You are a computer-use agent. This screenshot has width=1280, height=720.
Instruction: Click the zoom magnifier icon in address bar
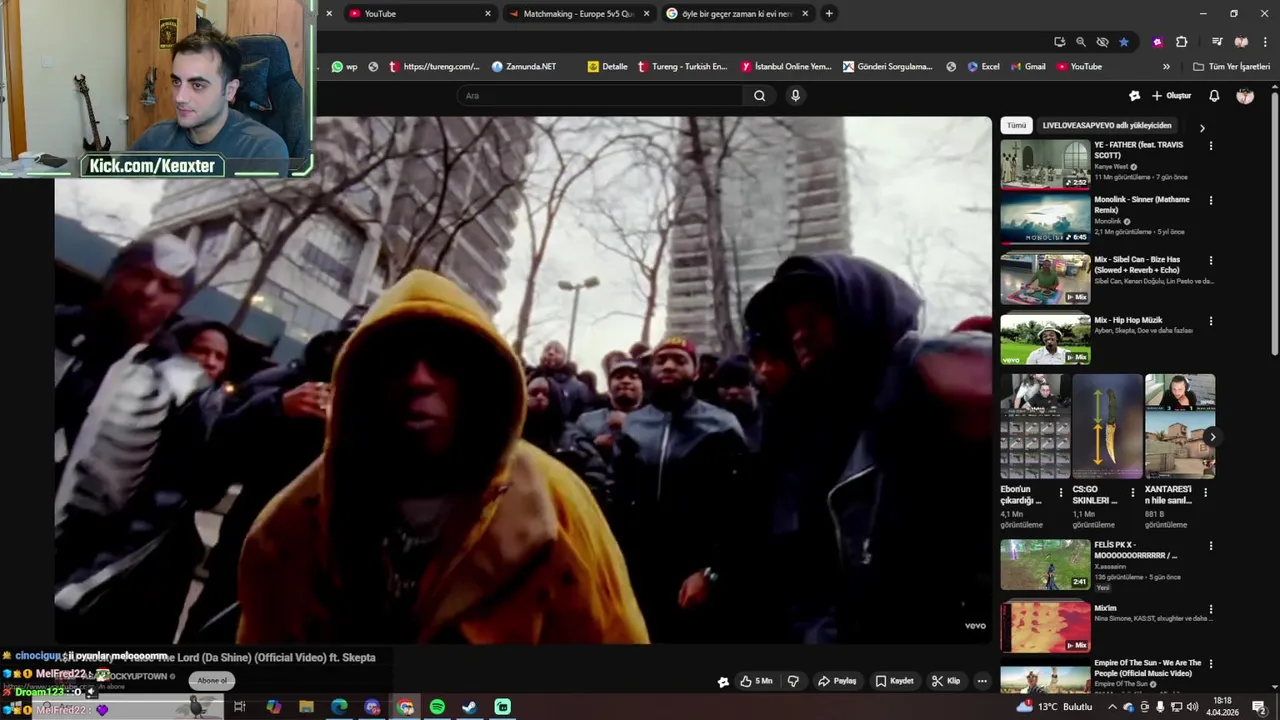point(1081,42)
